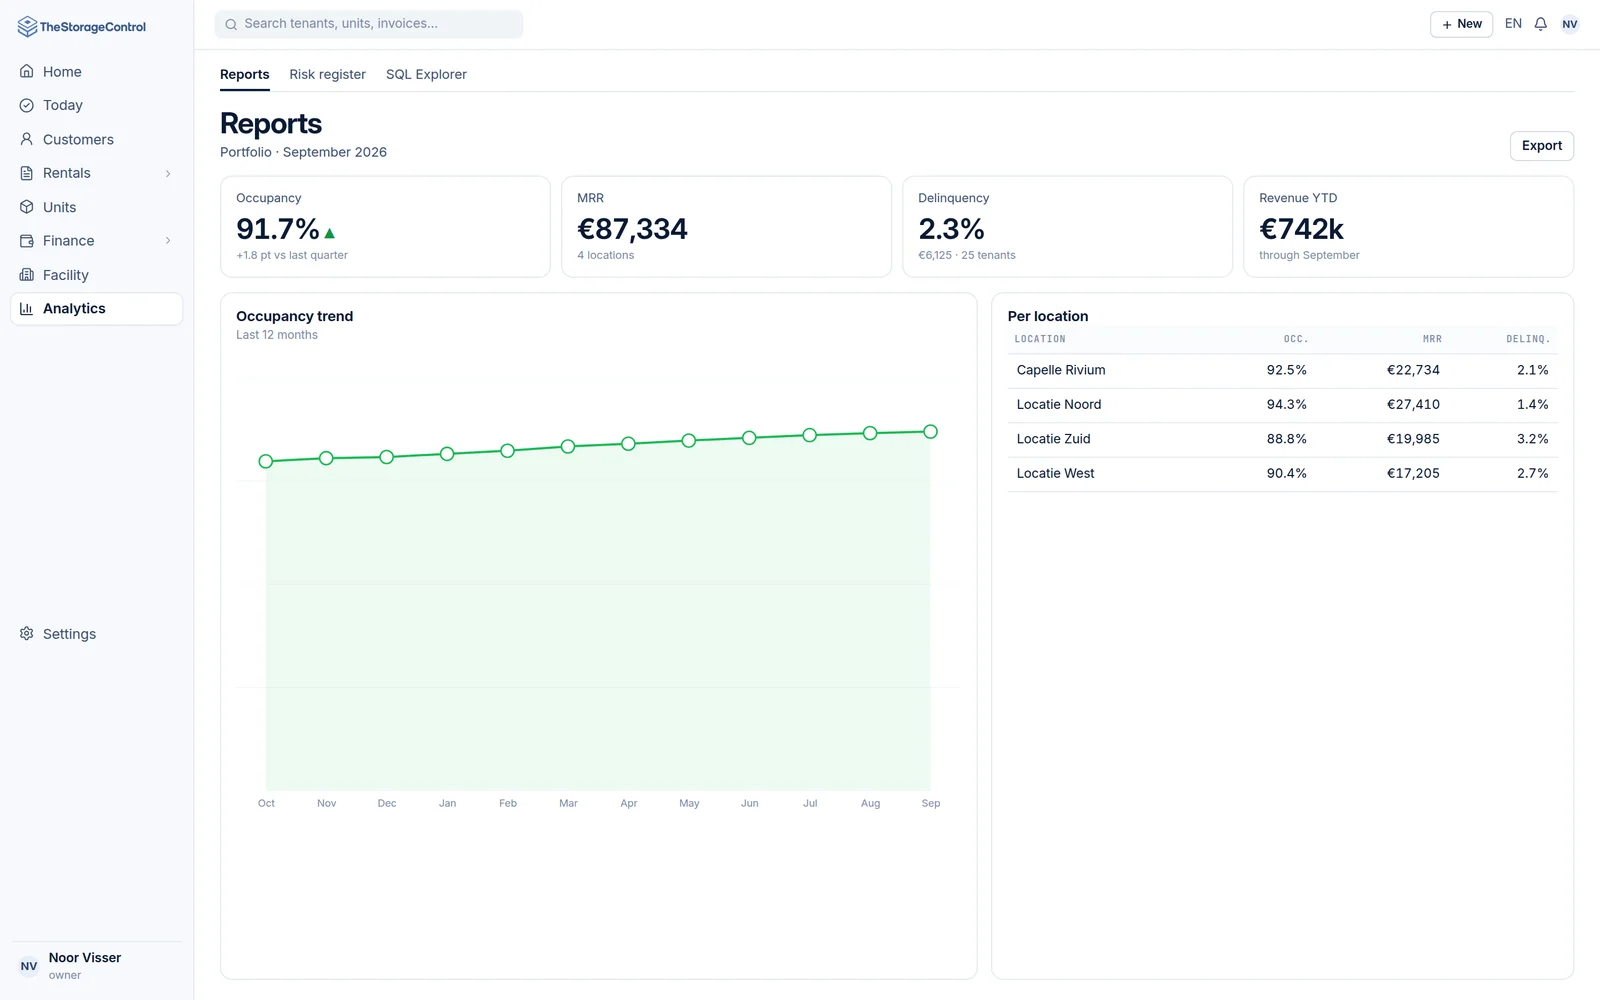Click the Sep data point on chart
Image resolution: width=1600 pixels, height=1000 pixels.
pos(931,432)
